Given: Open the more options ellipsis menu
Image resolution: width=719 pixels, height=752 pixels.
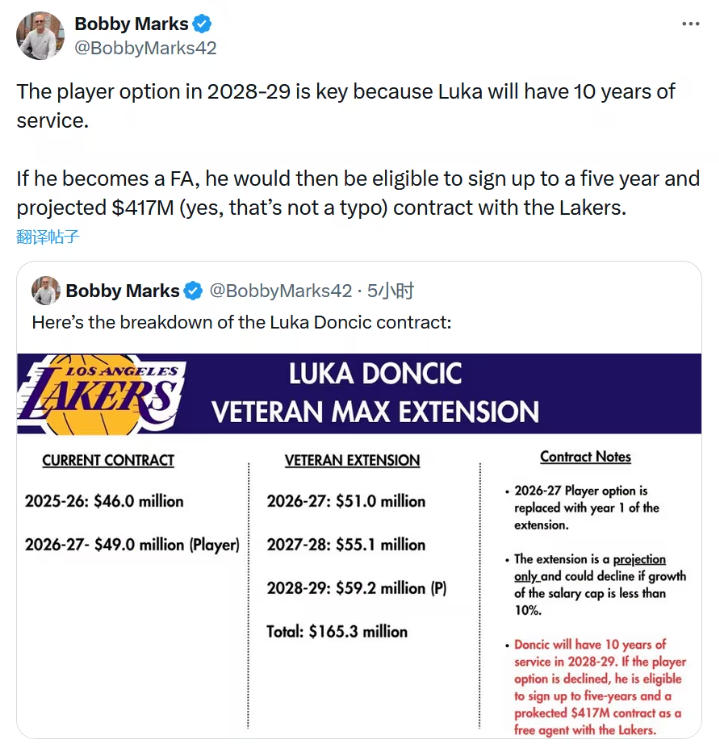Looking at the screenshot, I should (690, 23).
